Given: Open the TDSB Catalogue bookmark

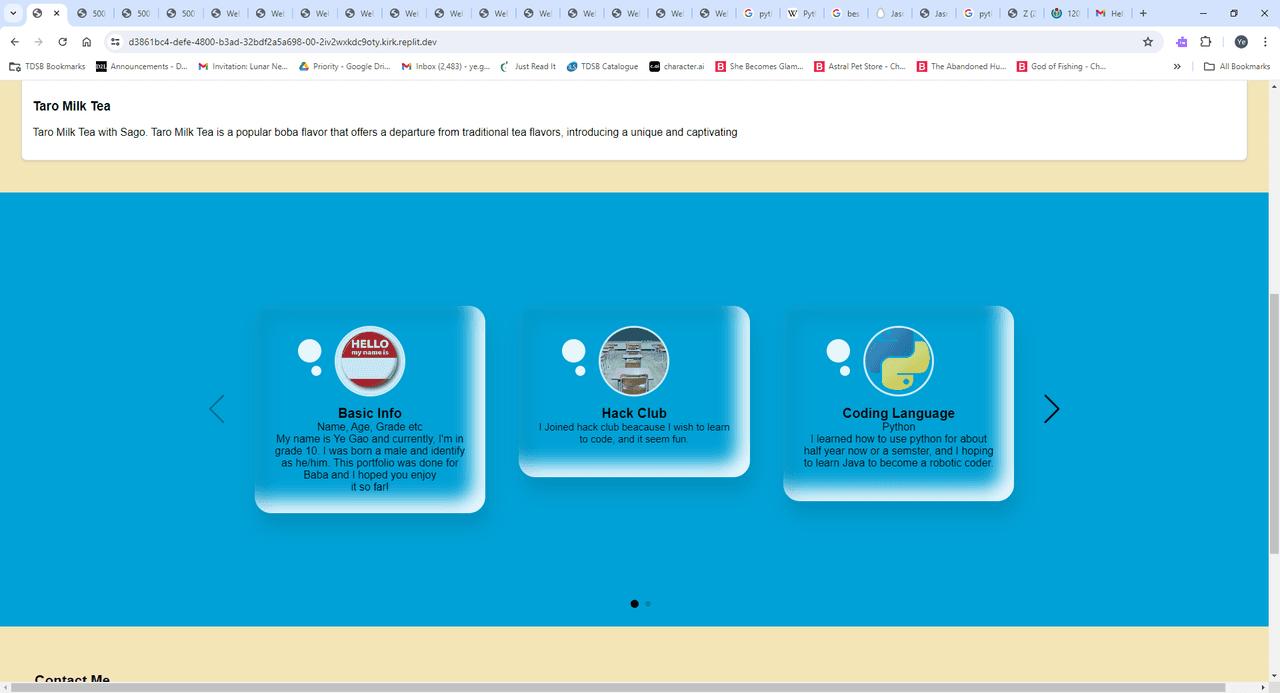Looking at the screenshot, I should (x=602, y=67).
